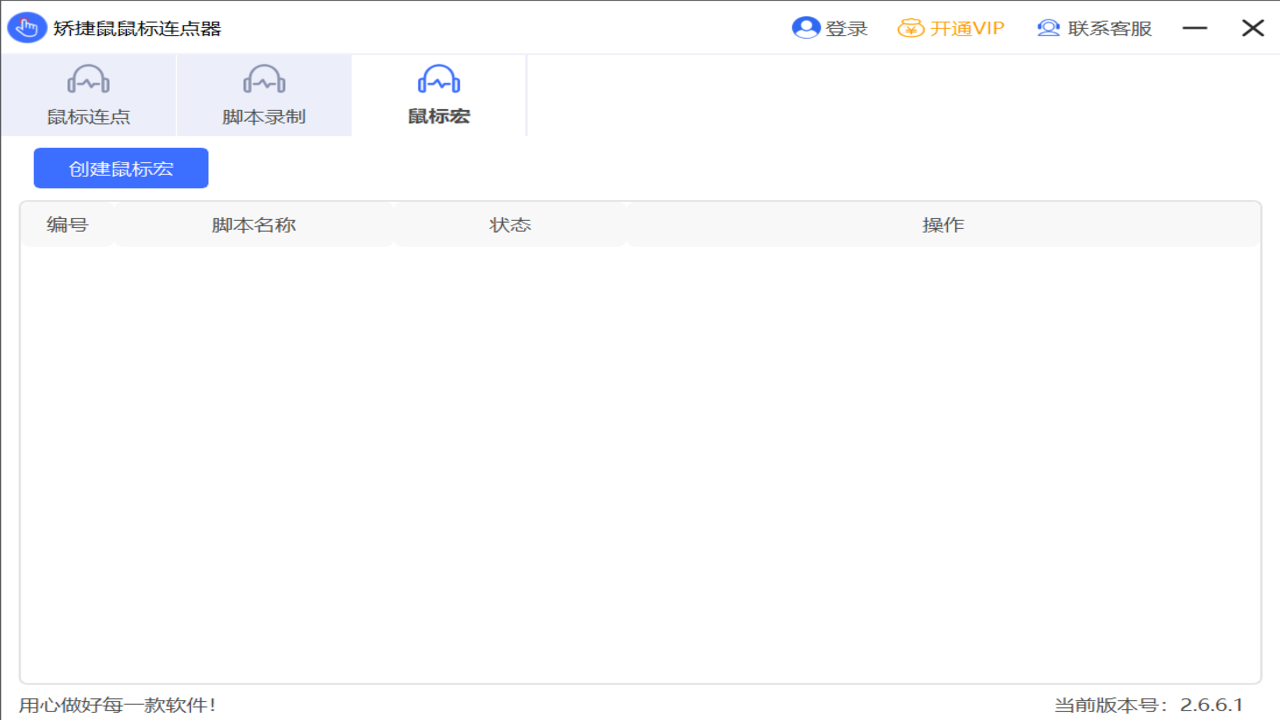Click the 状态 column header
Screen dimensions: 1280x720
click(x=511, y=224)
